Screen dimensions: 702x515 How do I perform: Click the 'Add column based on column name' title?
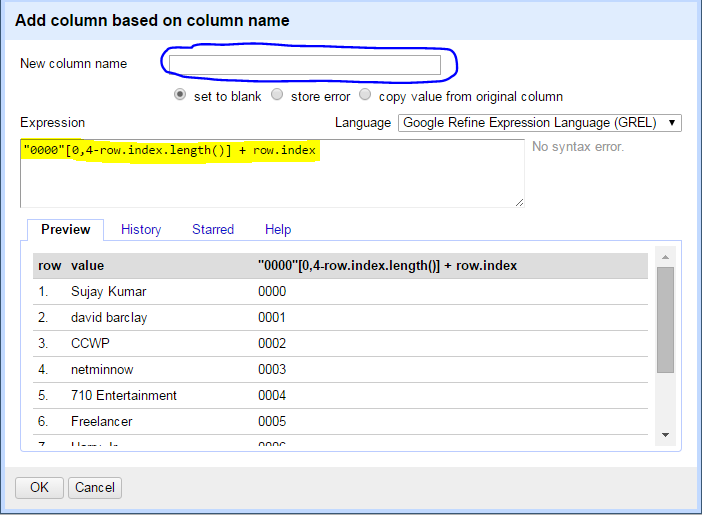coord(152,21)
